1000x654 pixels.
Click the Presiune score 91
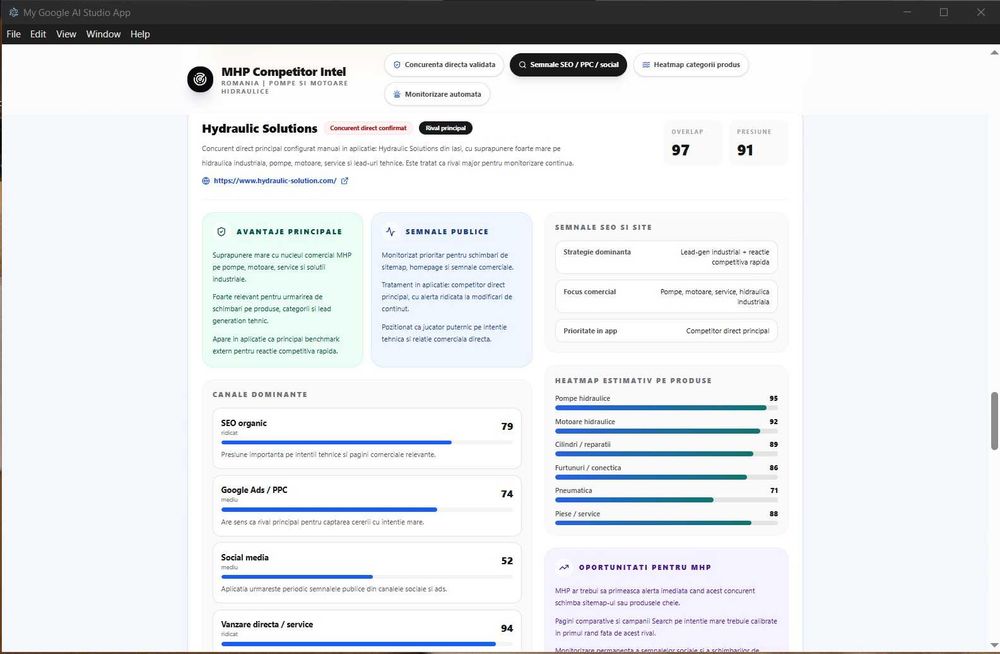coord(745,150)
